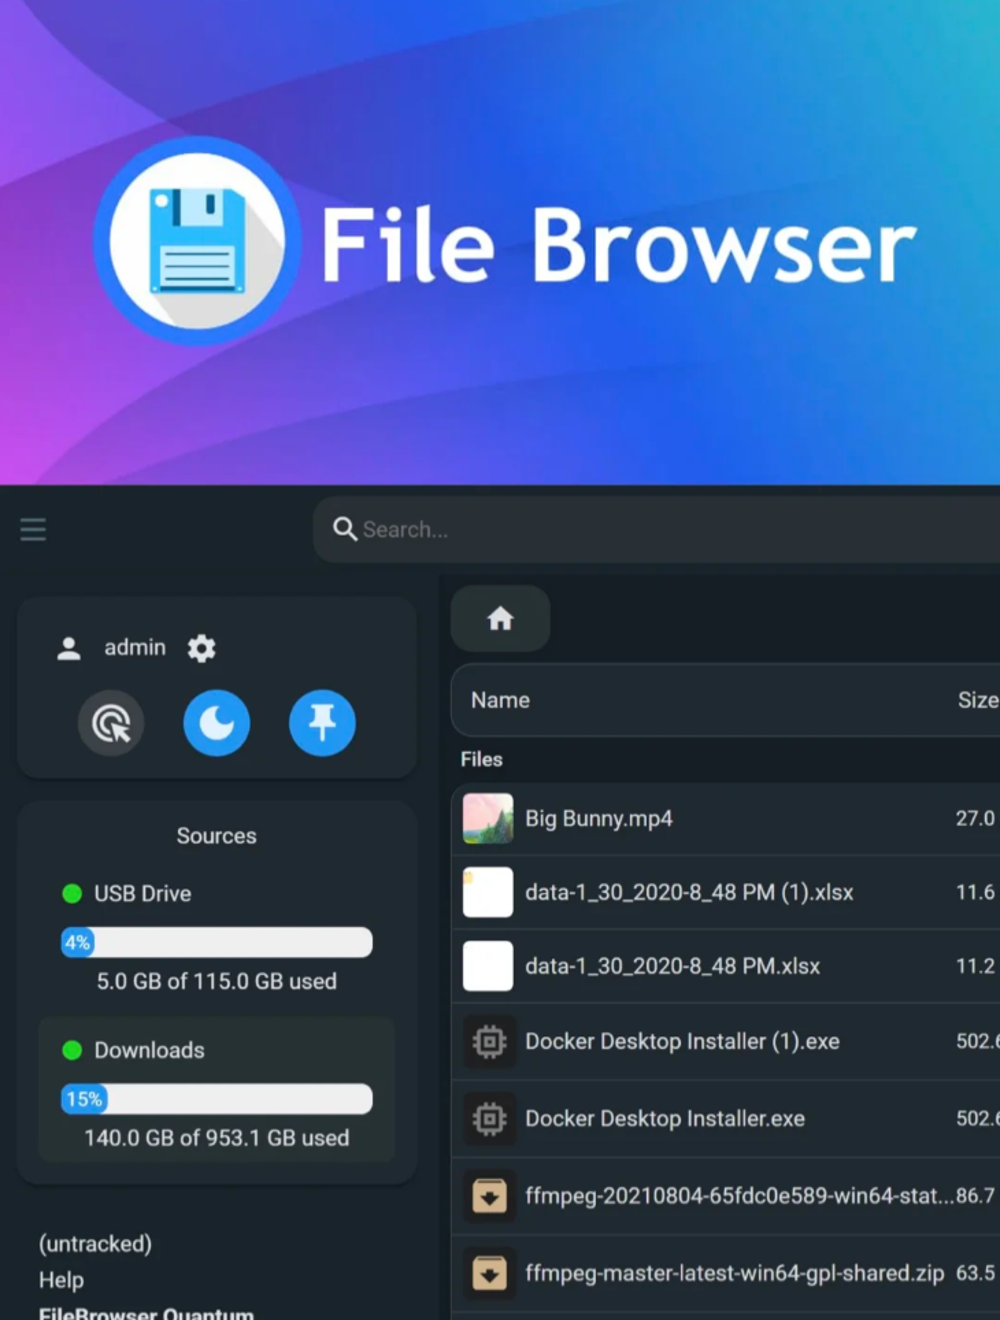This screenshot has width=1000, height=1320.
Task: Click the search magnifier icon
Action: click(x=345, y=529)
